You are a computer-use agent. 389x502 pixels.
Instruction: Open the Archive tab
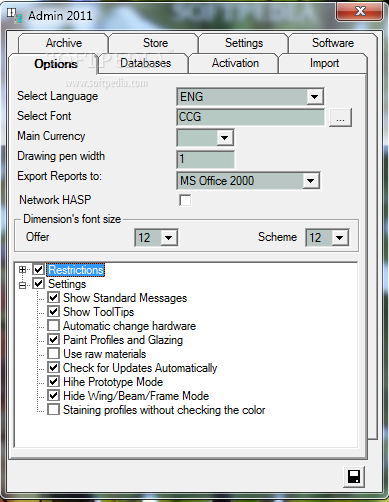pyautogui.click(x=64, y=43)
